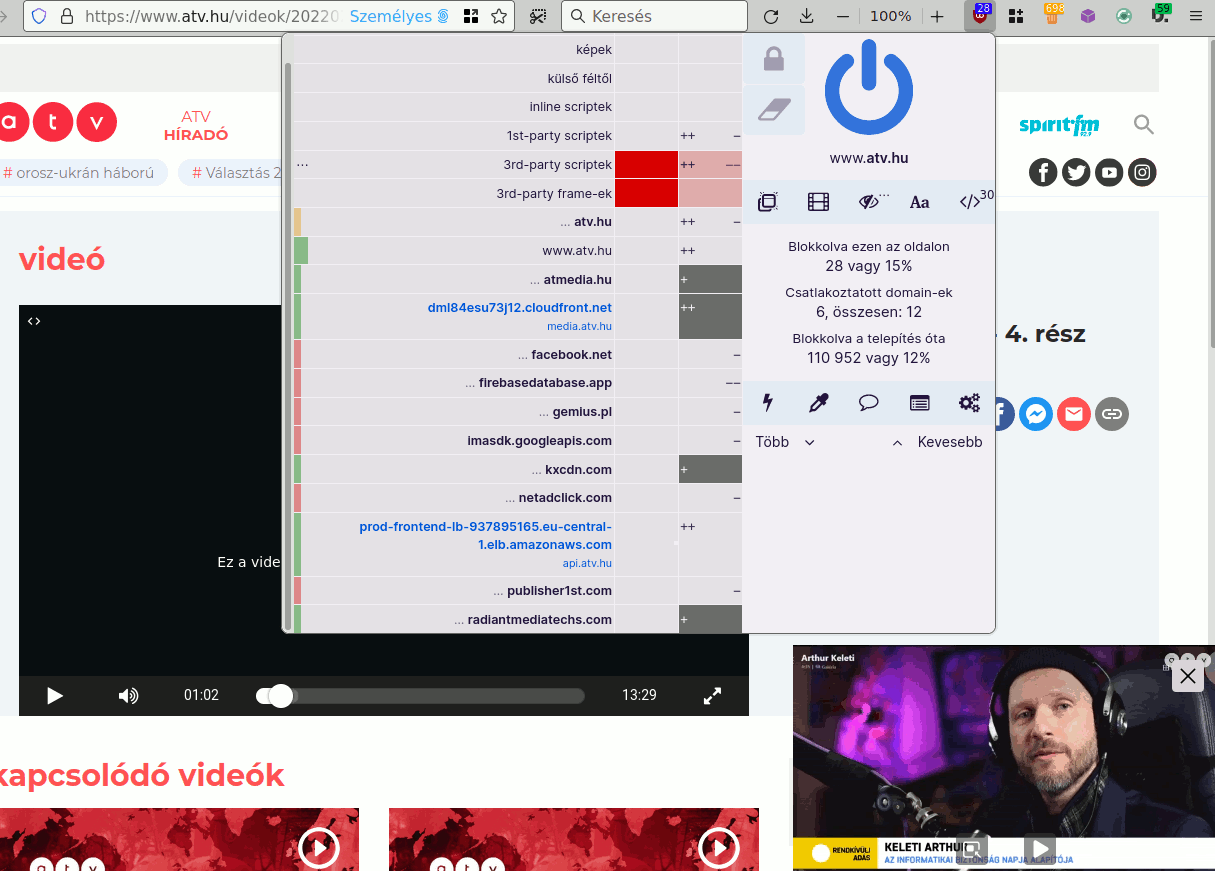Click the uBlock Origin toolbar icon
This screenshot has width=1215, height=871.
pyautogui.click(x=981, y=15)
